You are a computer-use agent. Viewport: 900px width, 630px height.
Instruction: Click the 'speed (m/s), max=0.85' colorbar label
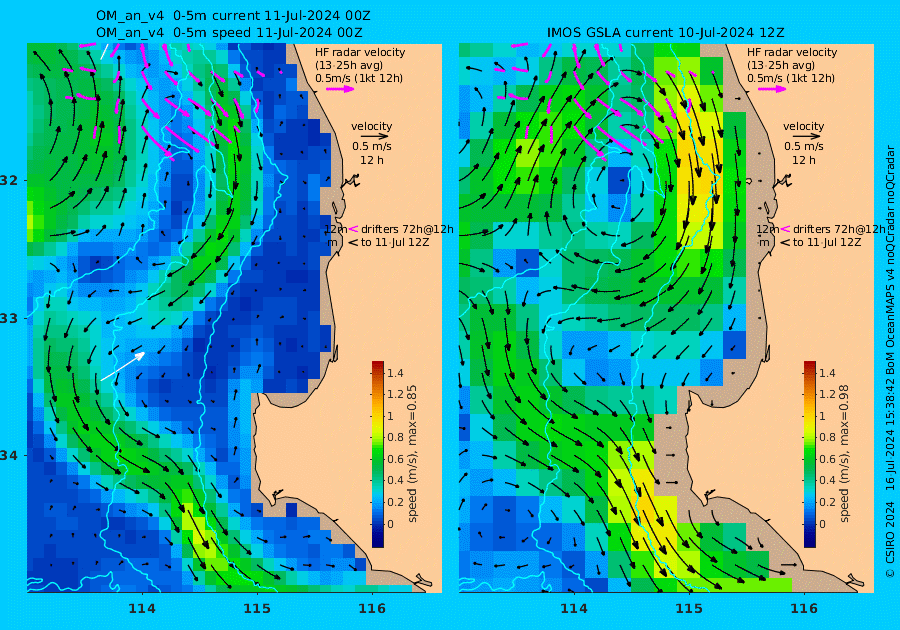(x=412, y=453)
